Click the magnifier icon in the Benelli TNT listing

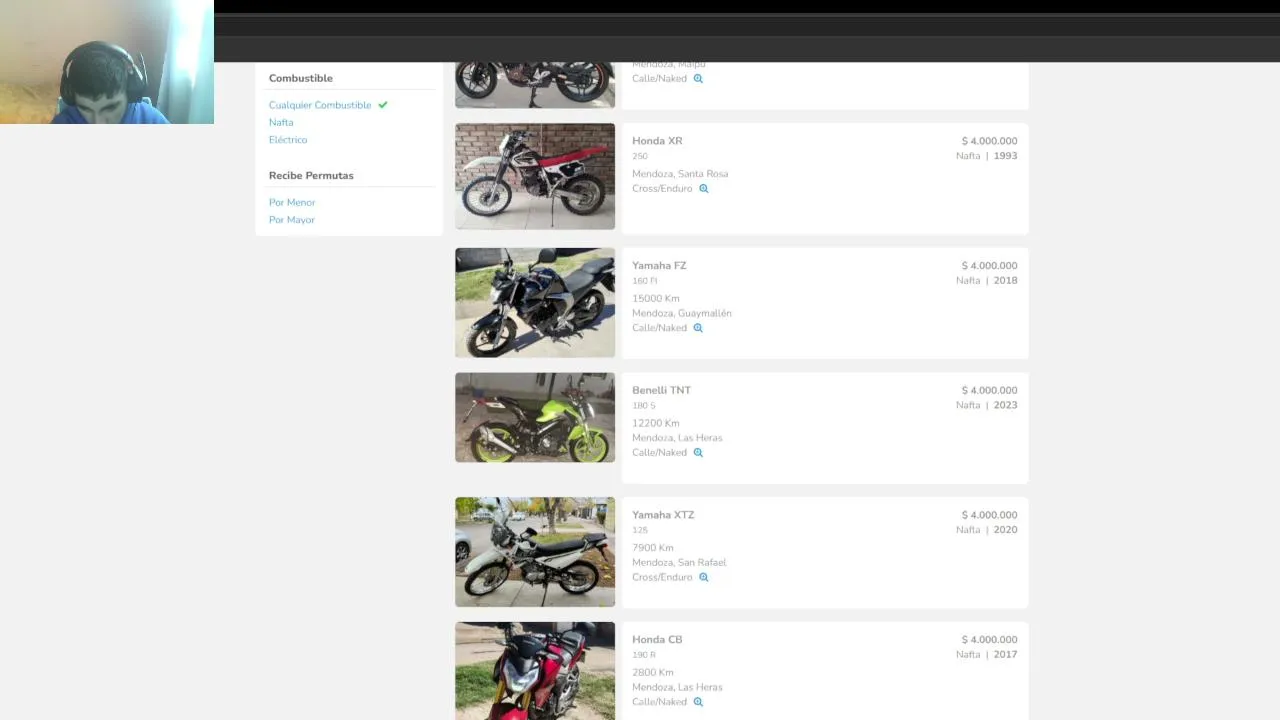(x=698, y=453)
